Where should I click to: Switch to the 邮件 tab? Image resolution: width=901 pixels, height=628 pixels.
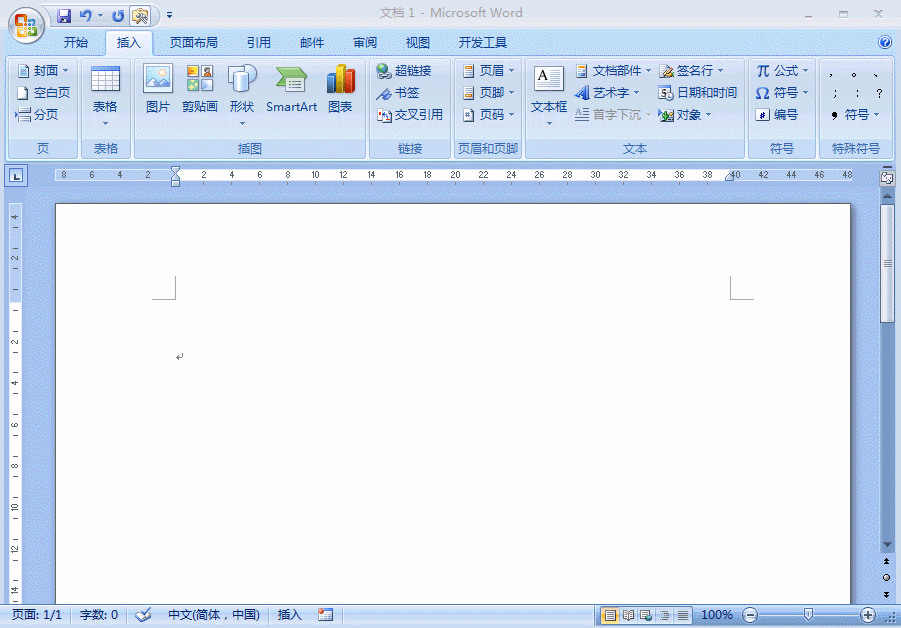coord(312,43)
